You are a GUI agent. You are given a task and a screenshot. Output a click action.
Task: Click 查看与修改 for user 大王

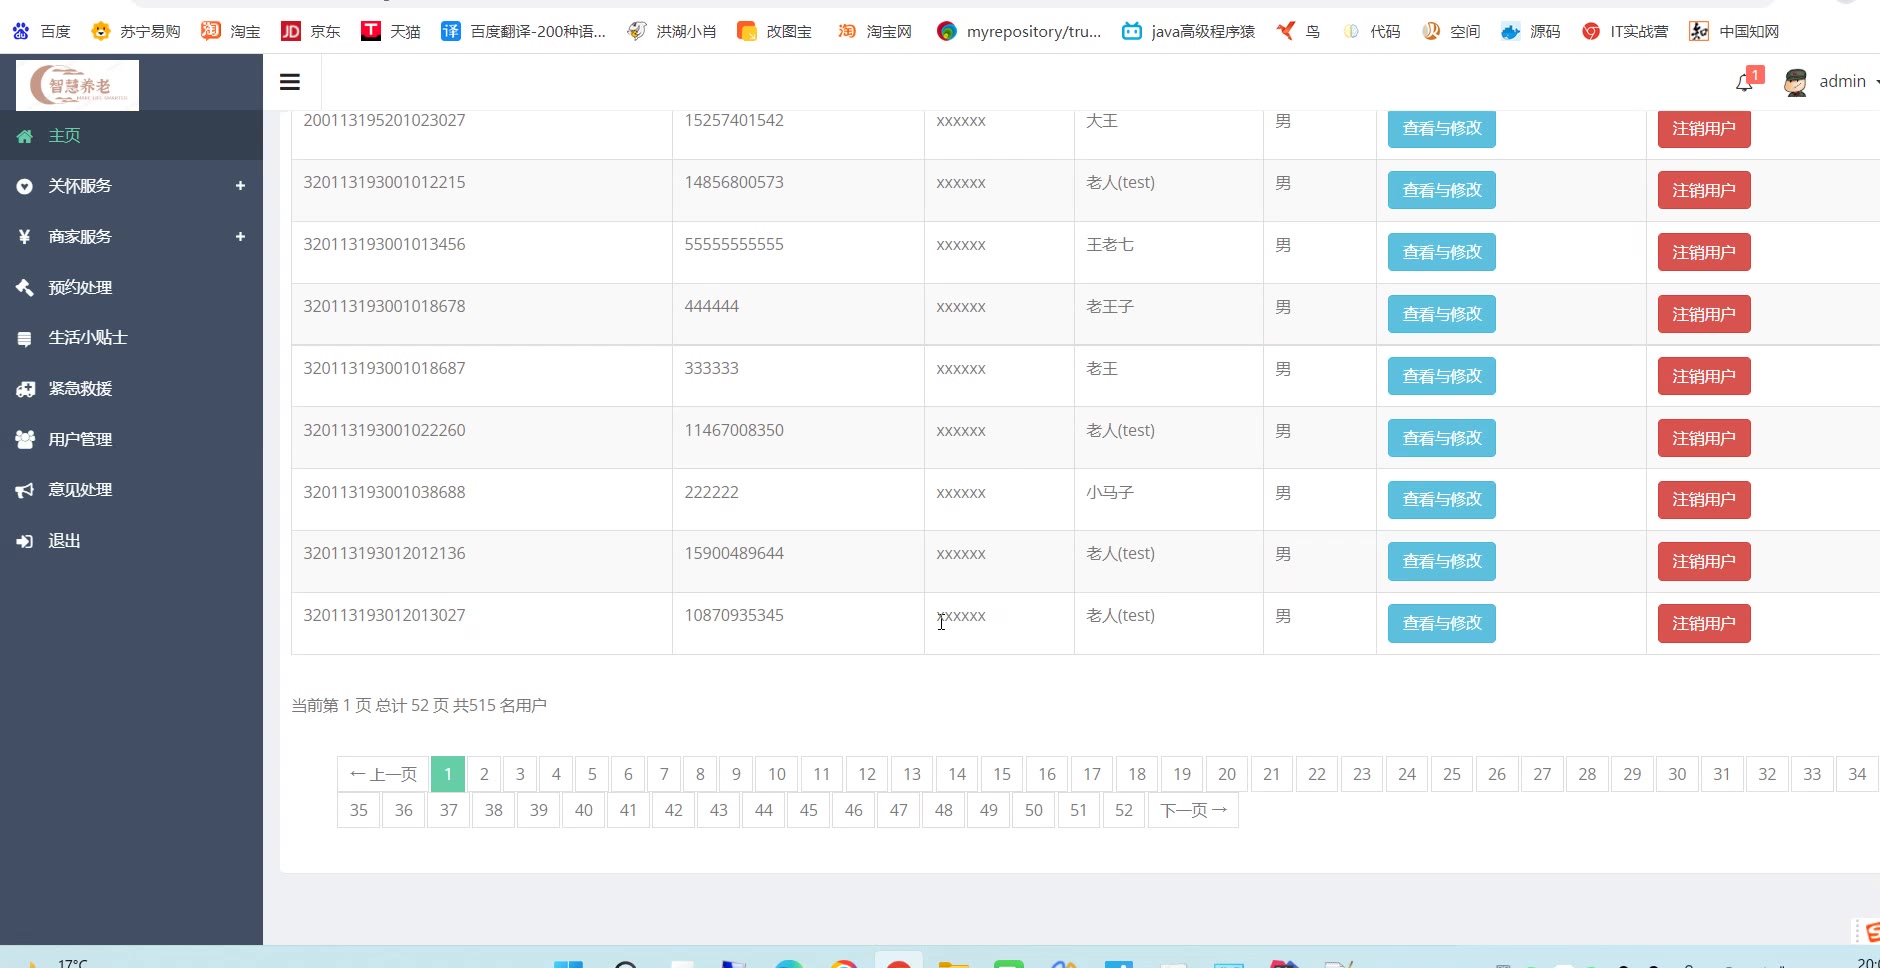1441,128
